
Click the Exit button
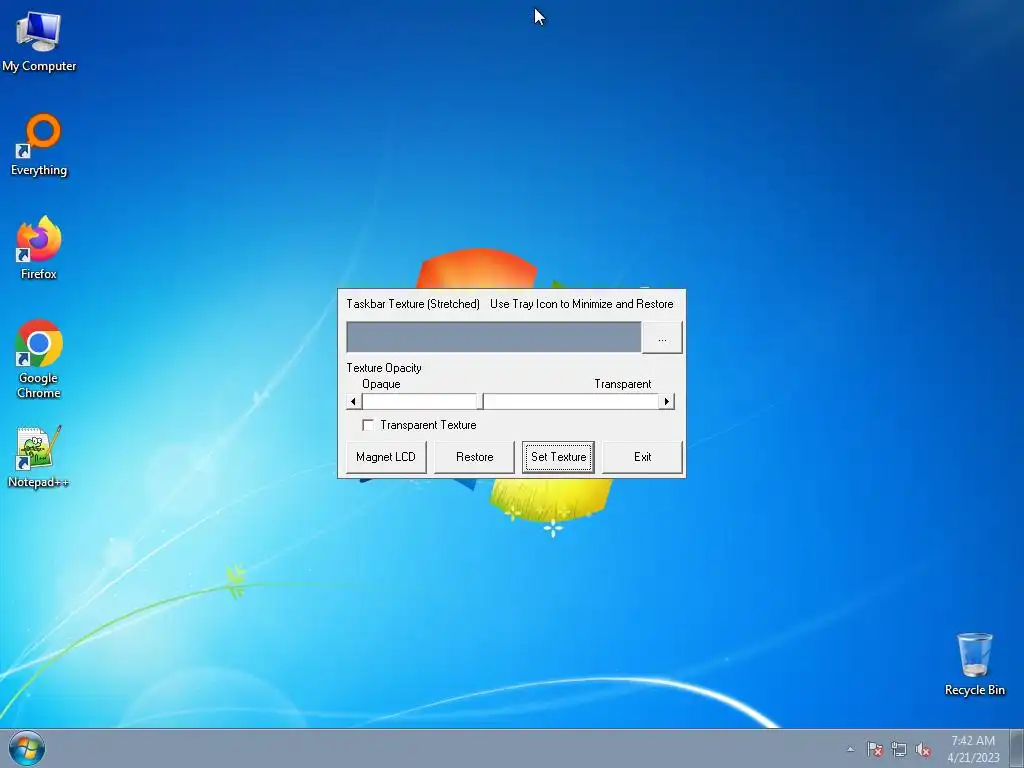[x=643, y=456]
